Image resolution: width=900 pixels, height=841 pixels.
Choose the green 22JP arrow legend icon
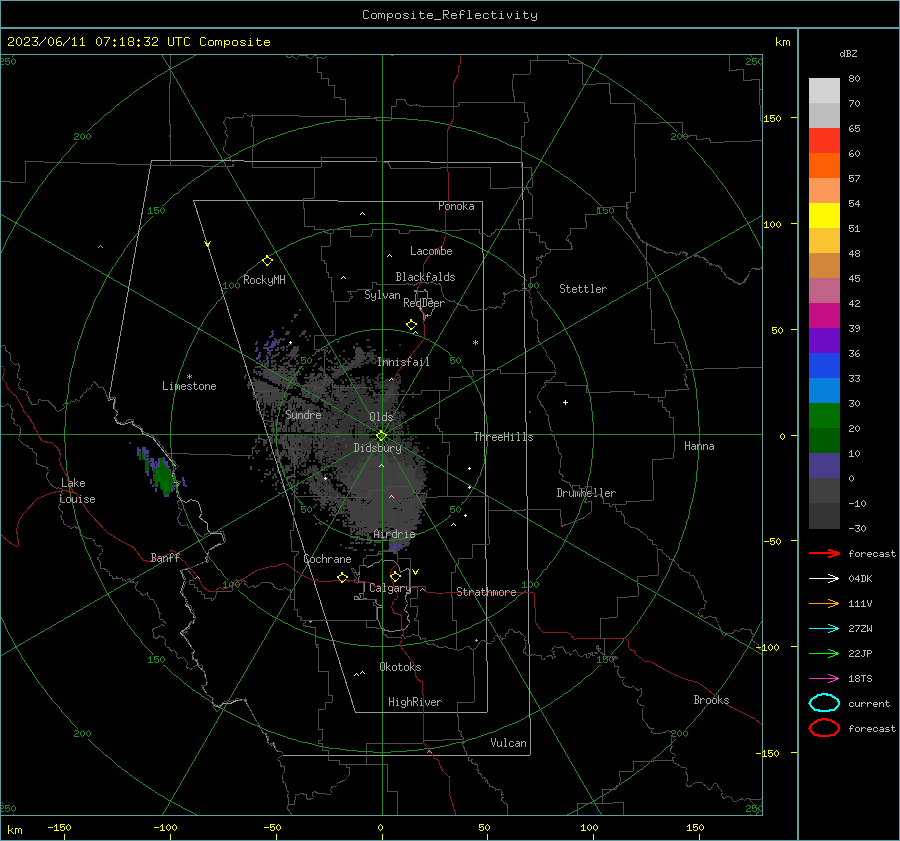coord(824,653)
